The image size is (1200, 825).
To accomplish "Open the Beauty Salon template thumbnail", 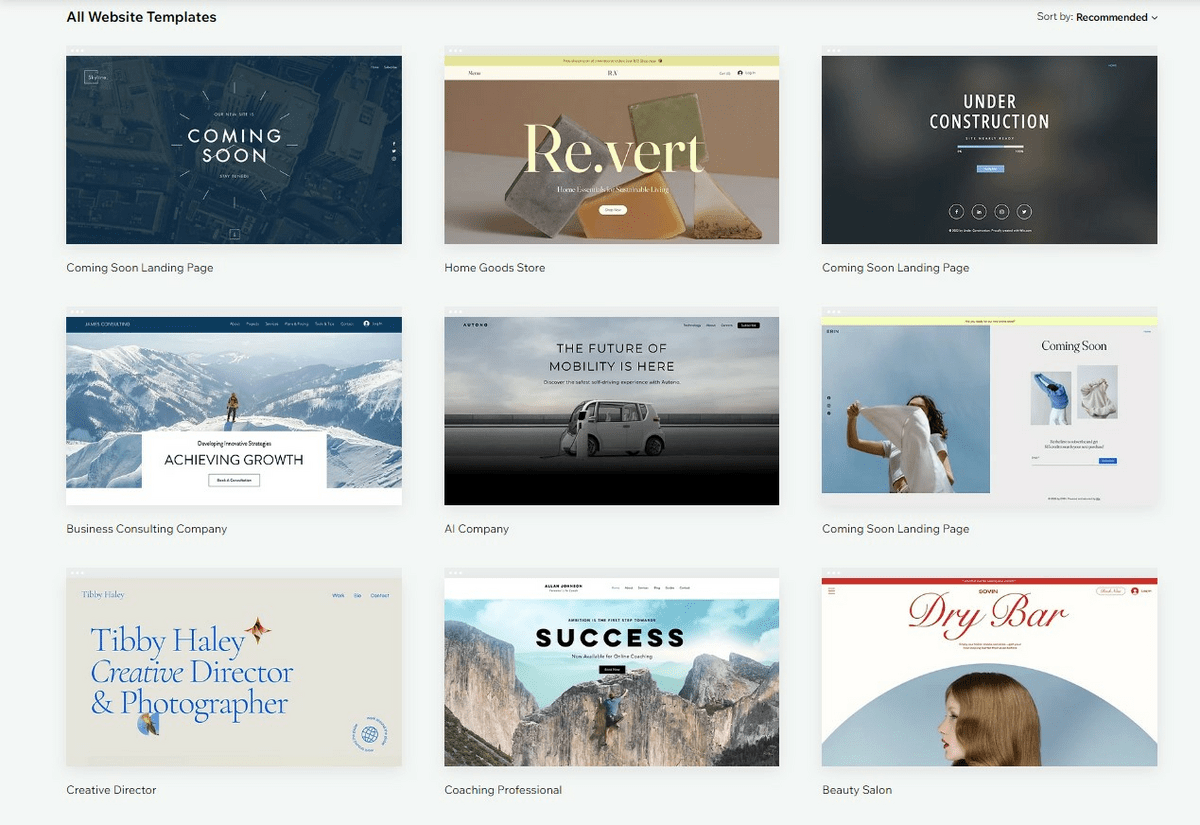I will (988, 670).
